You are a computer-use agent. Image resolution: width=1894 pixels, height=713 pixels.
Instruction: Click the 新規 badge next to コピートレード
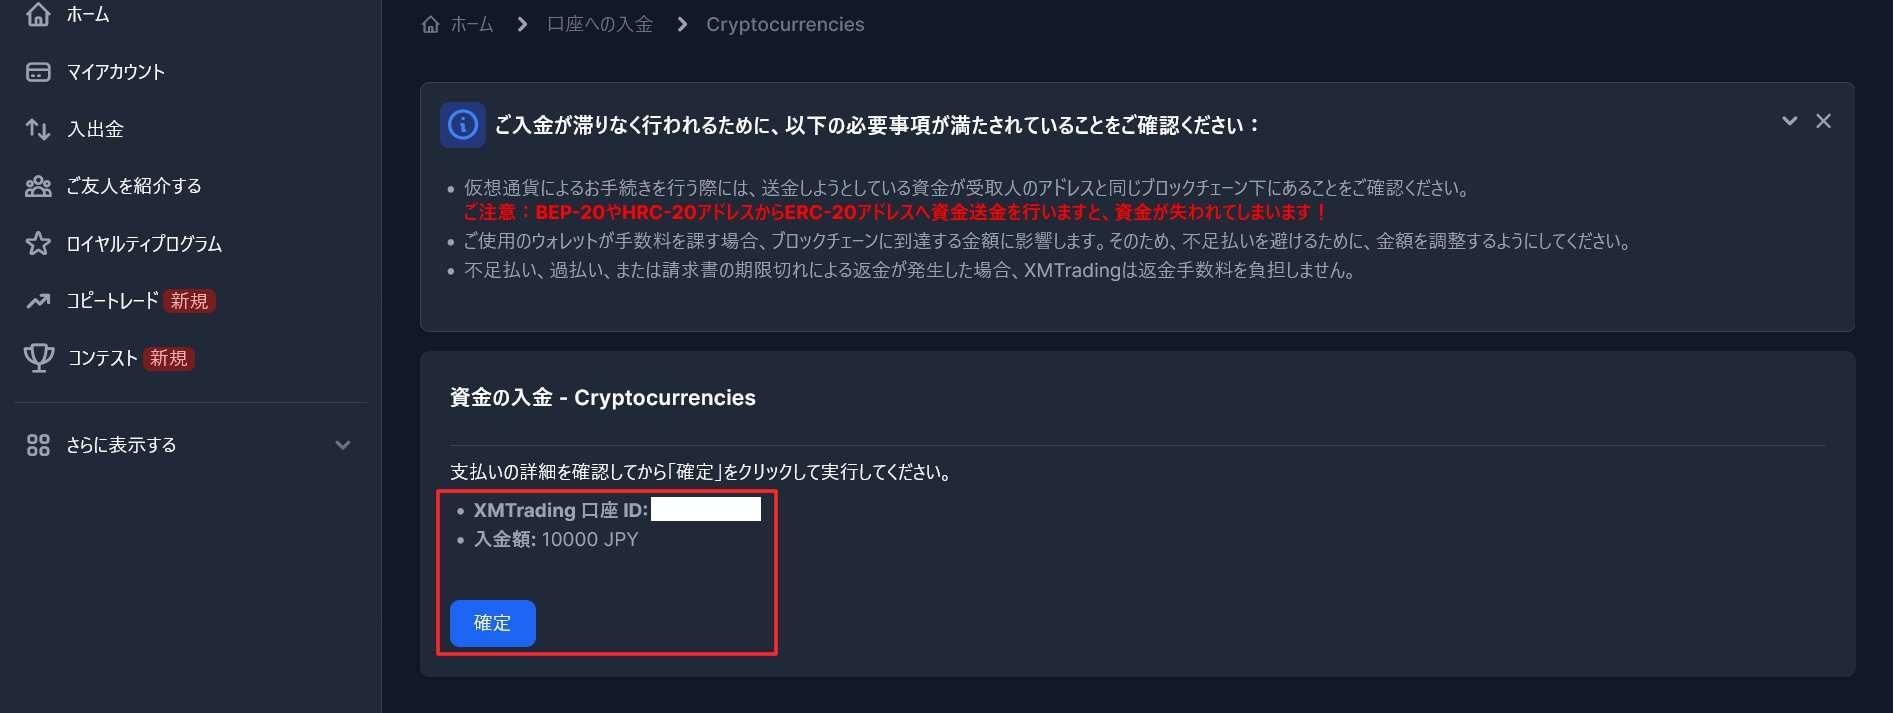pos(189,301)
